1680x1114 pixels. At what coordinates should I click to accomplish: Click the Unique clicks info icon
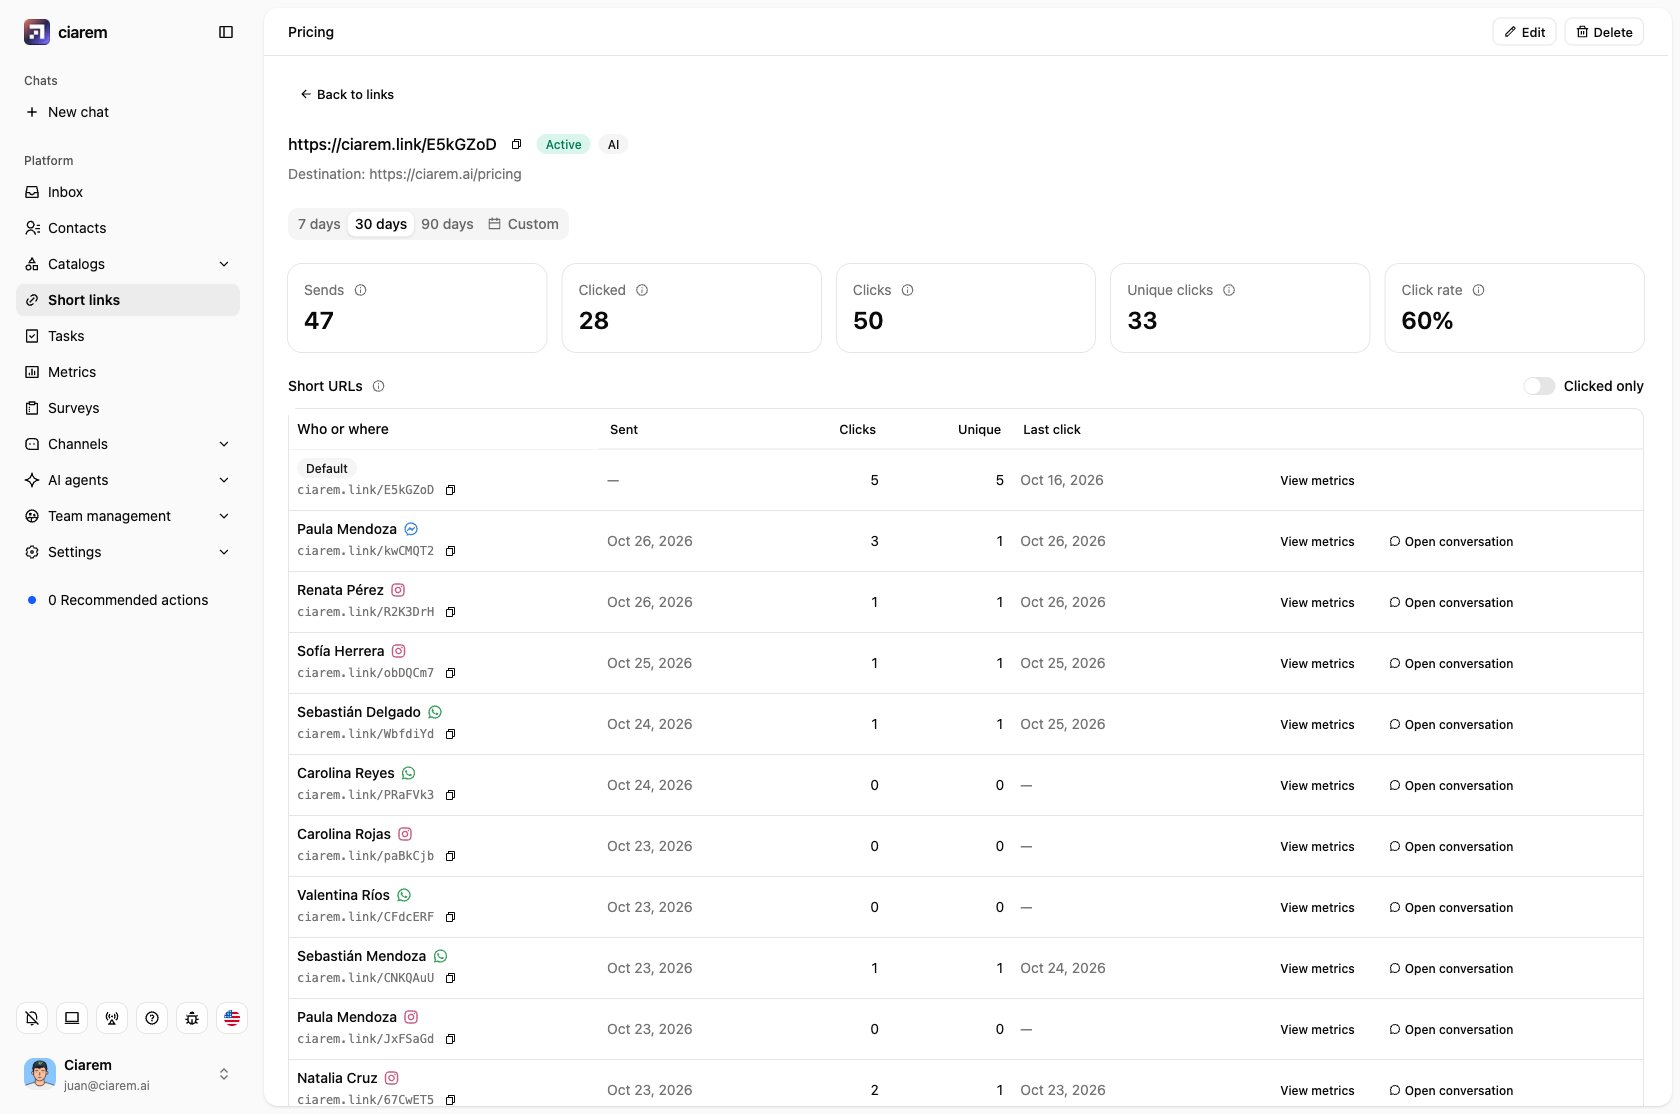pos(1229,290)
